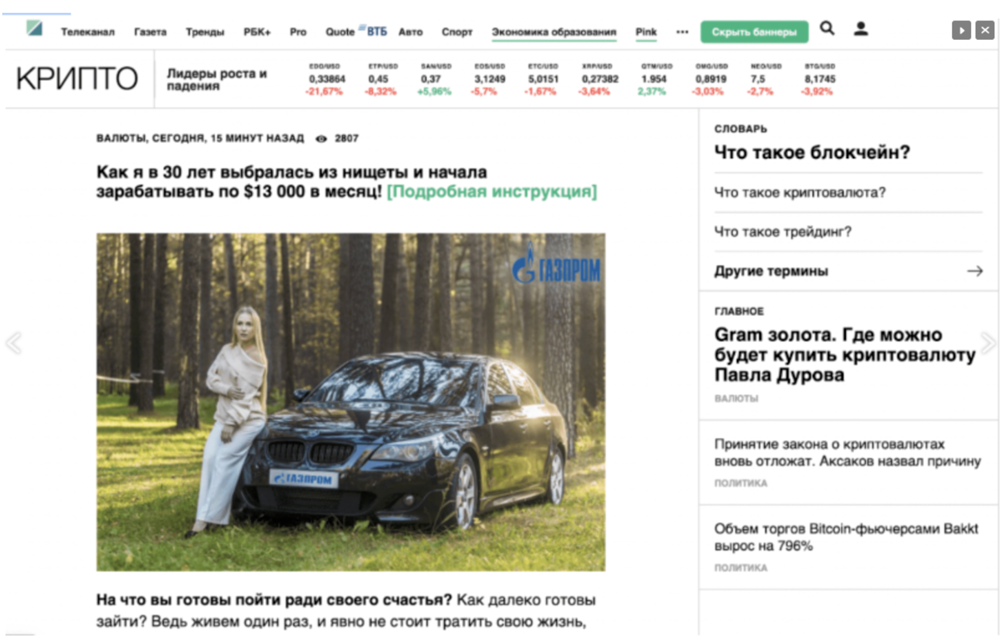1000x644 pixels.
Task: Click the views eye icon near 2807
Action: (x=321, y=139)
